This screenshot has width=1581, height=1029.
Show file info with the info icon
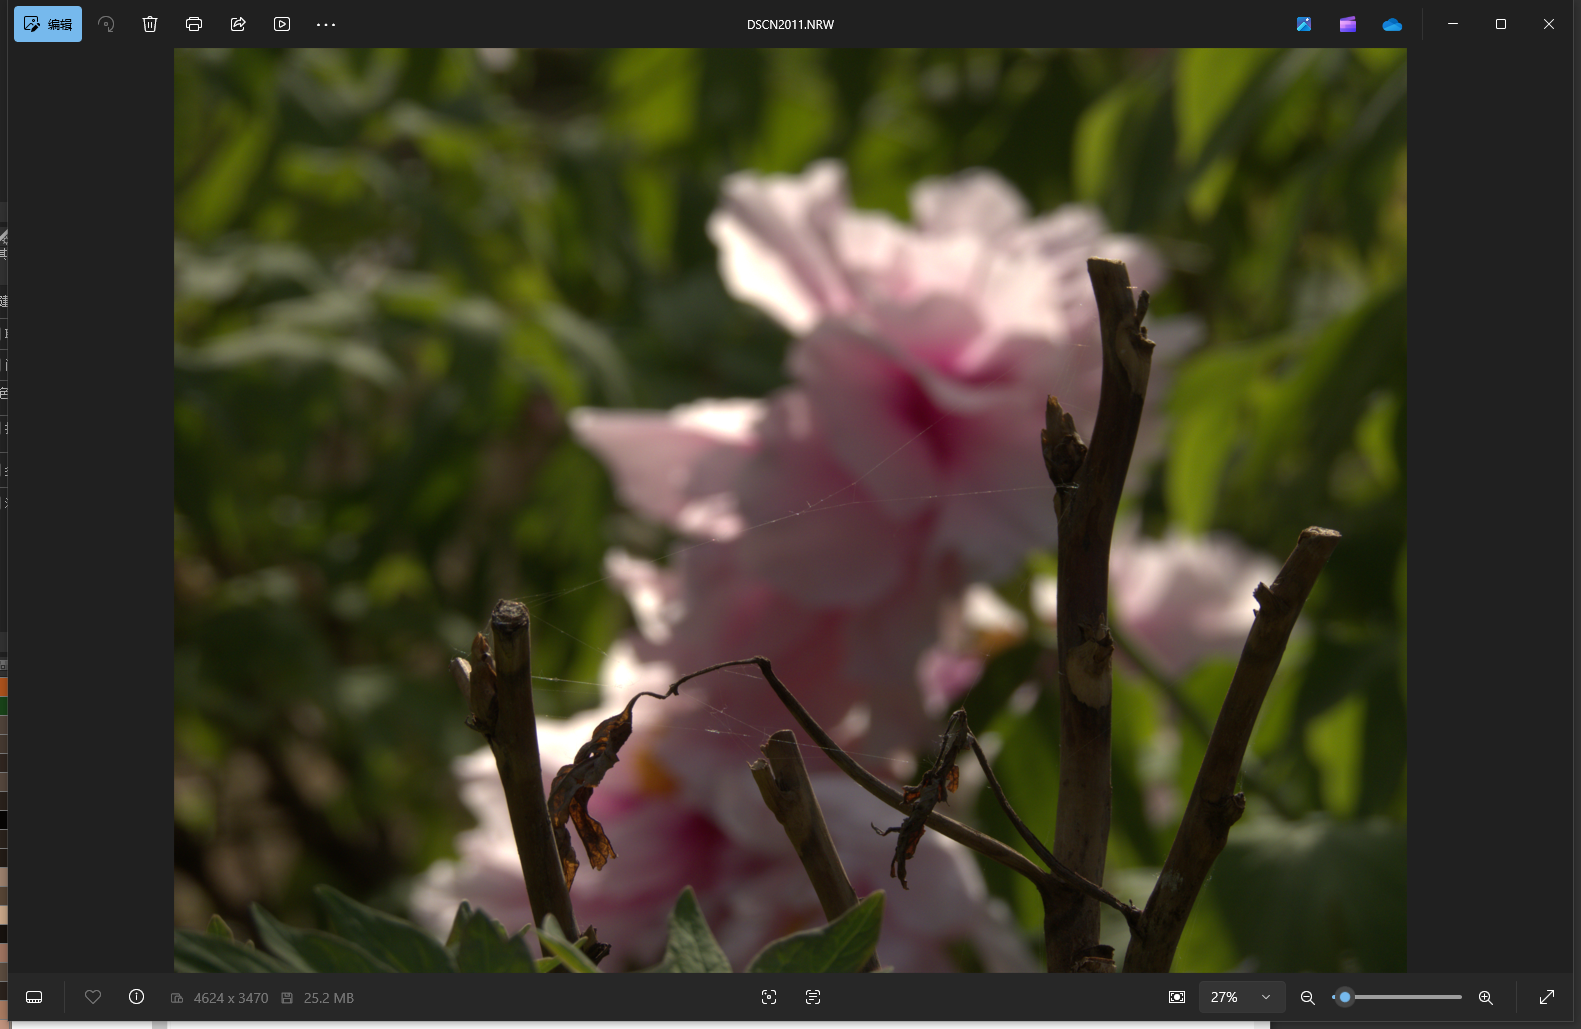(x=137, y=997)
